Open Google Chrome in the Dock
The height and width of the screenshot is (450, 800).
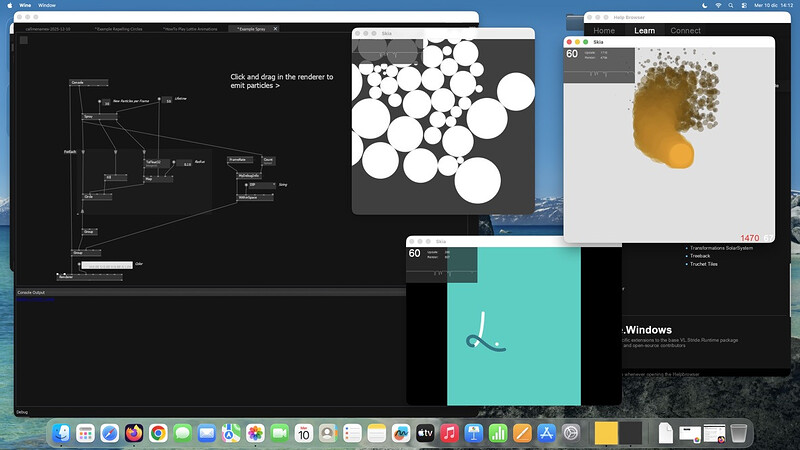pos(158,433)
